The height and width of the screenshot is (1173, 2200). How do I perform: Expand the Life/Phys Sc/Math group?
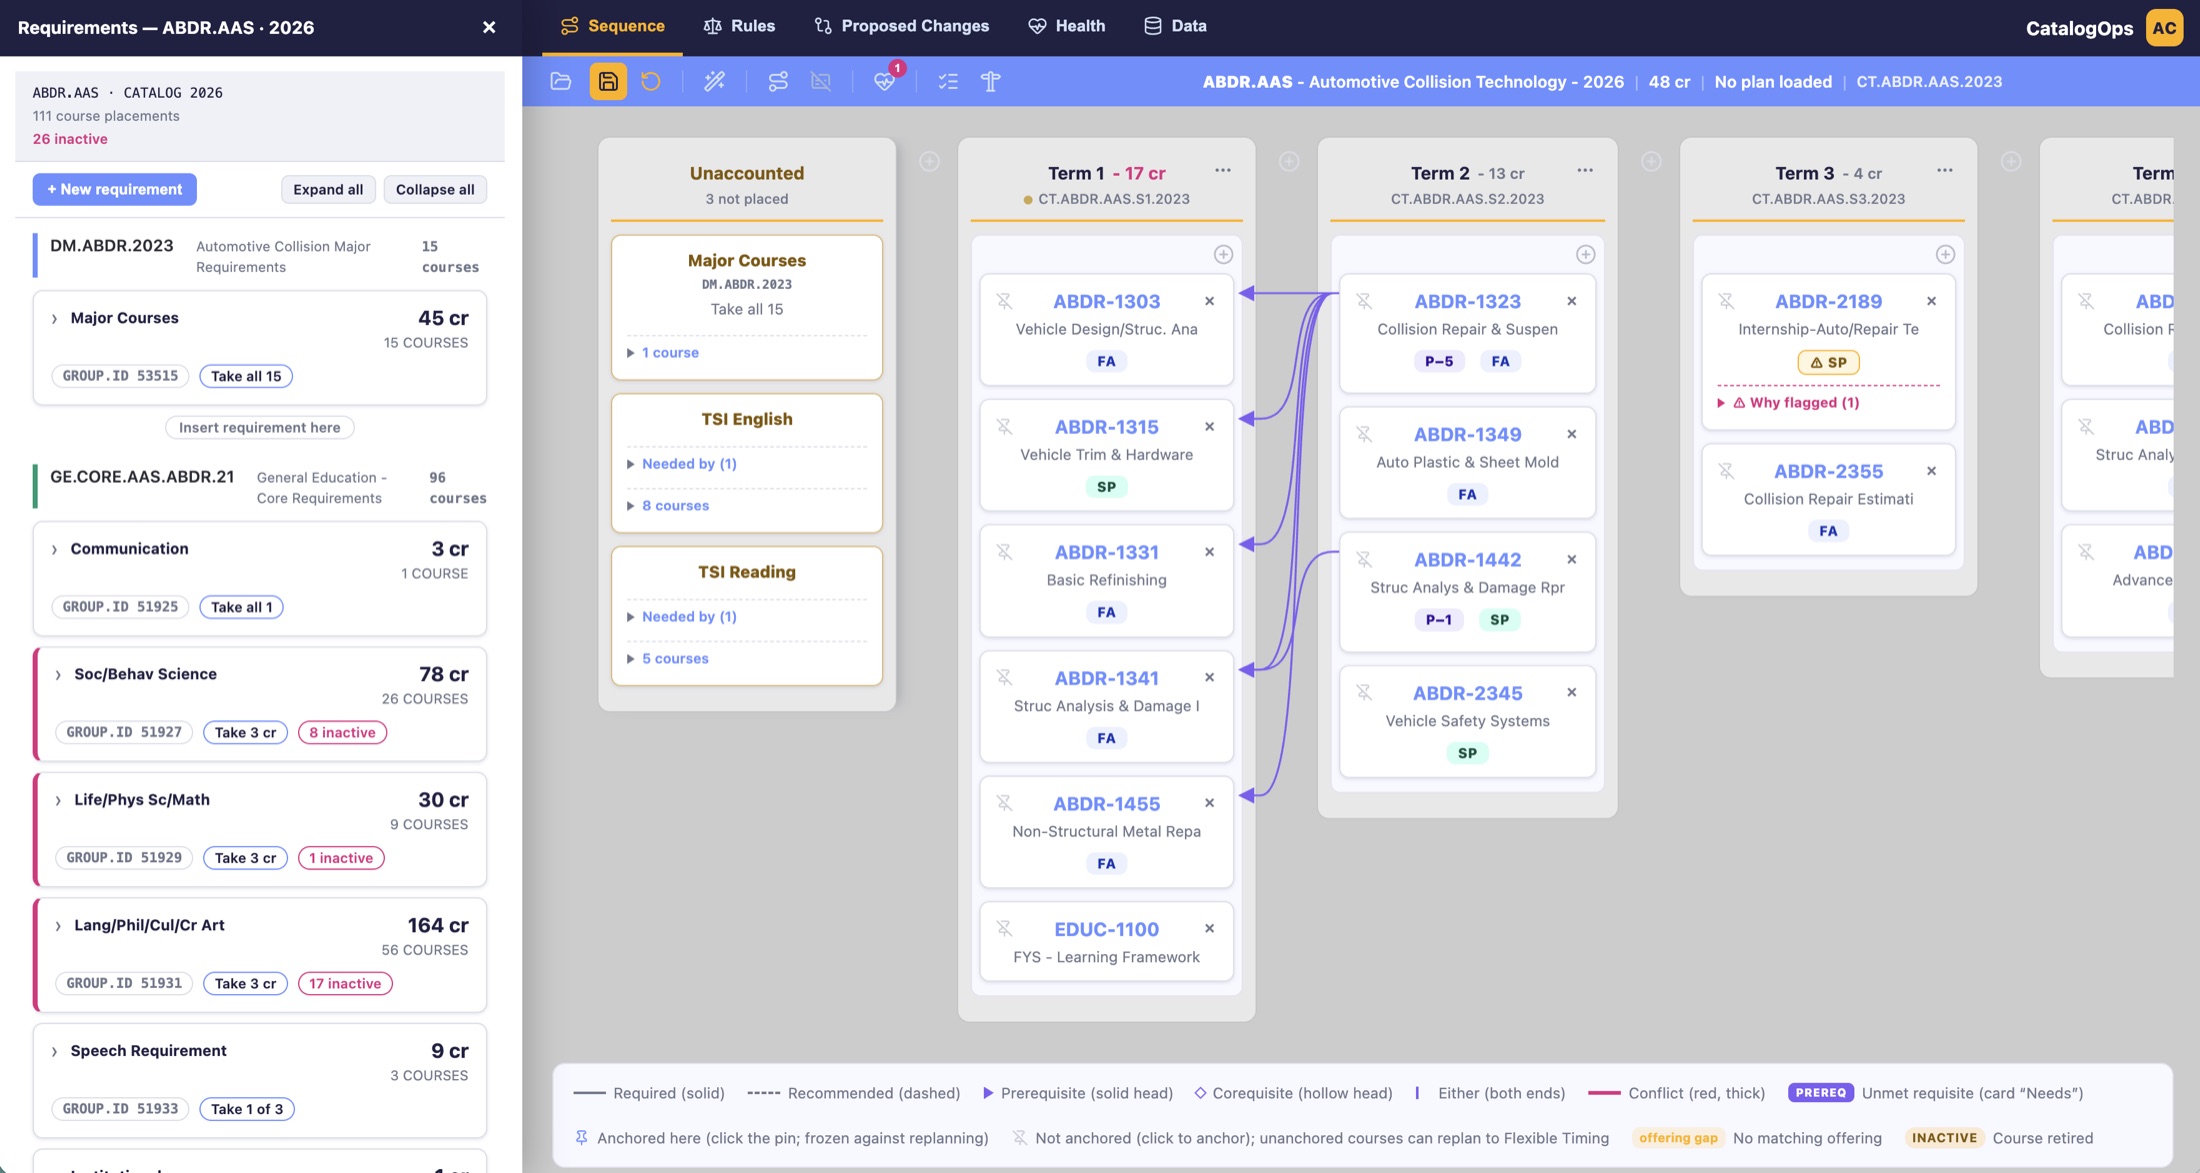(x=58, y=800)
